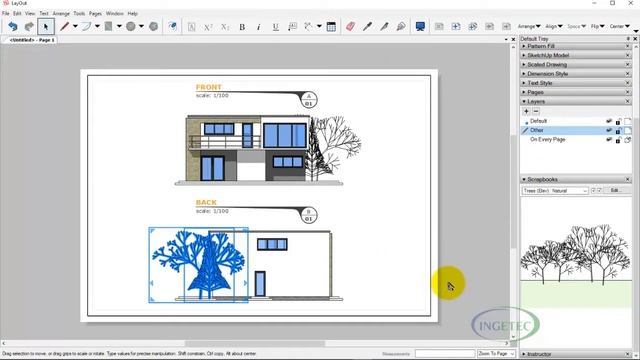Screen dimensions: 640x360
Task: Add a new layer with plus button
Action: point(526,111)
